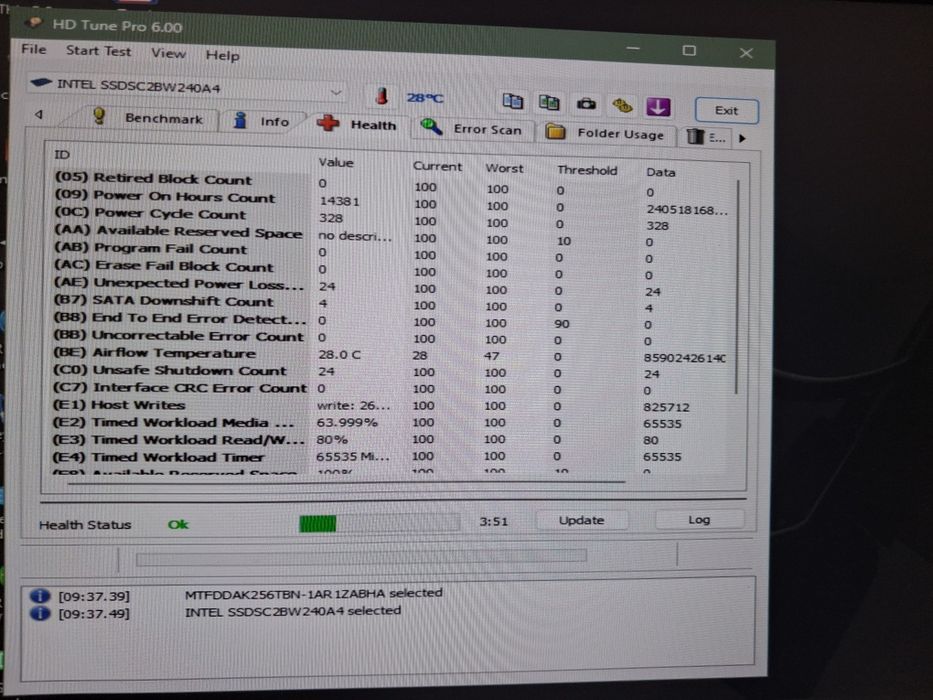Click the 3:51 countdown timer

pos(493,521)
